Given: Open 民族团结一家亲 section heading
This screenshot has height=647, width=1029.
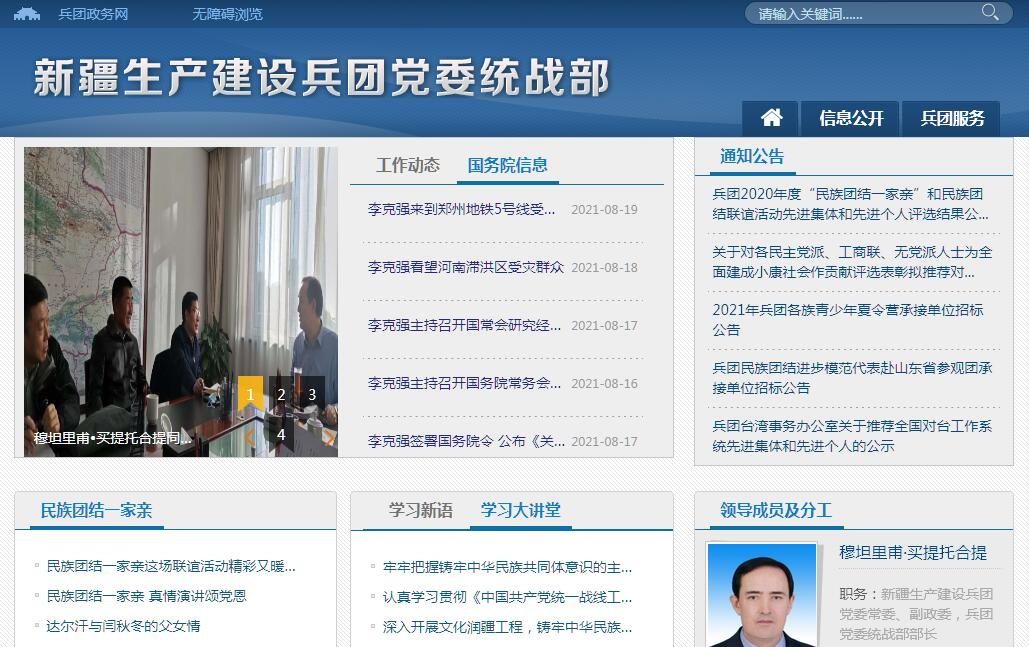Looking at the screenshot, I should coord(96,510).
